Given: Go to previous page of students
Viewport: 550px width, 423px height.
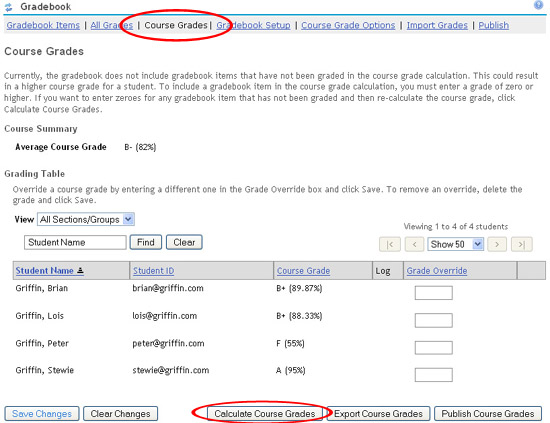Looking at the screenshot, I should click(414, 244).
